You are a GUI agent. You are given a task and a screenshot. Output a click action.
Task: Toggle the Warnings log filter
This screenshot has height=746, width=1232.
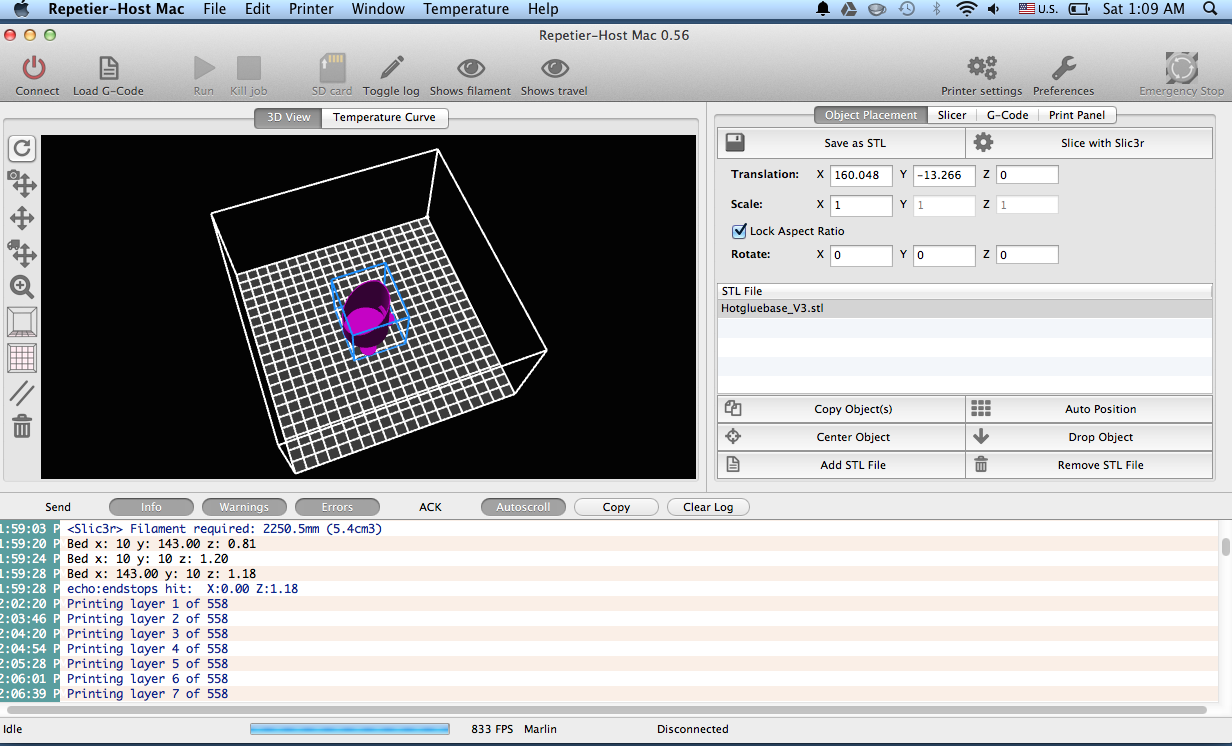click(244, 507)
